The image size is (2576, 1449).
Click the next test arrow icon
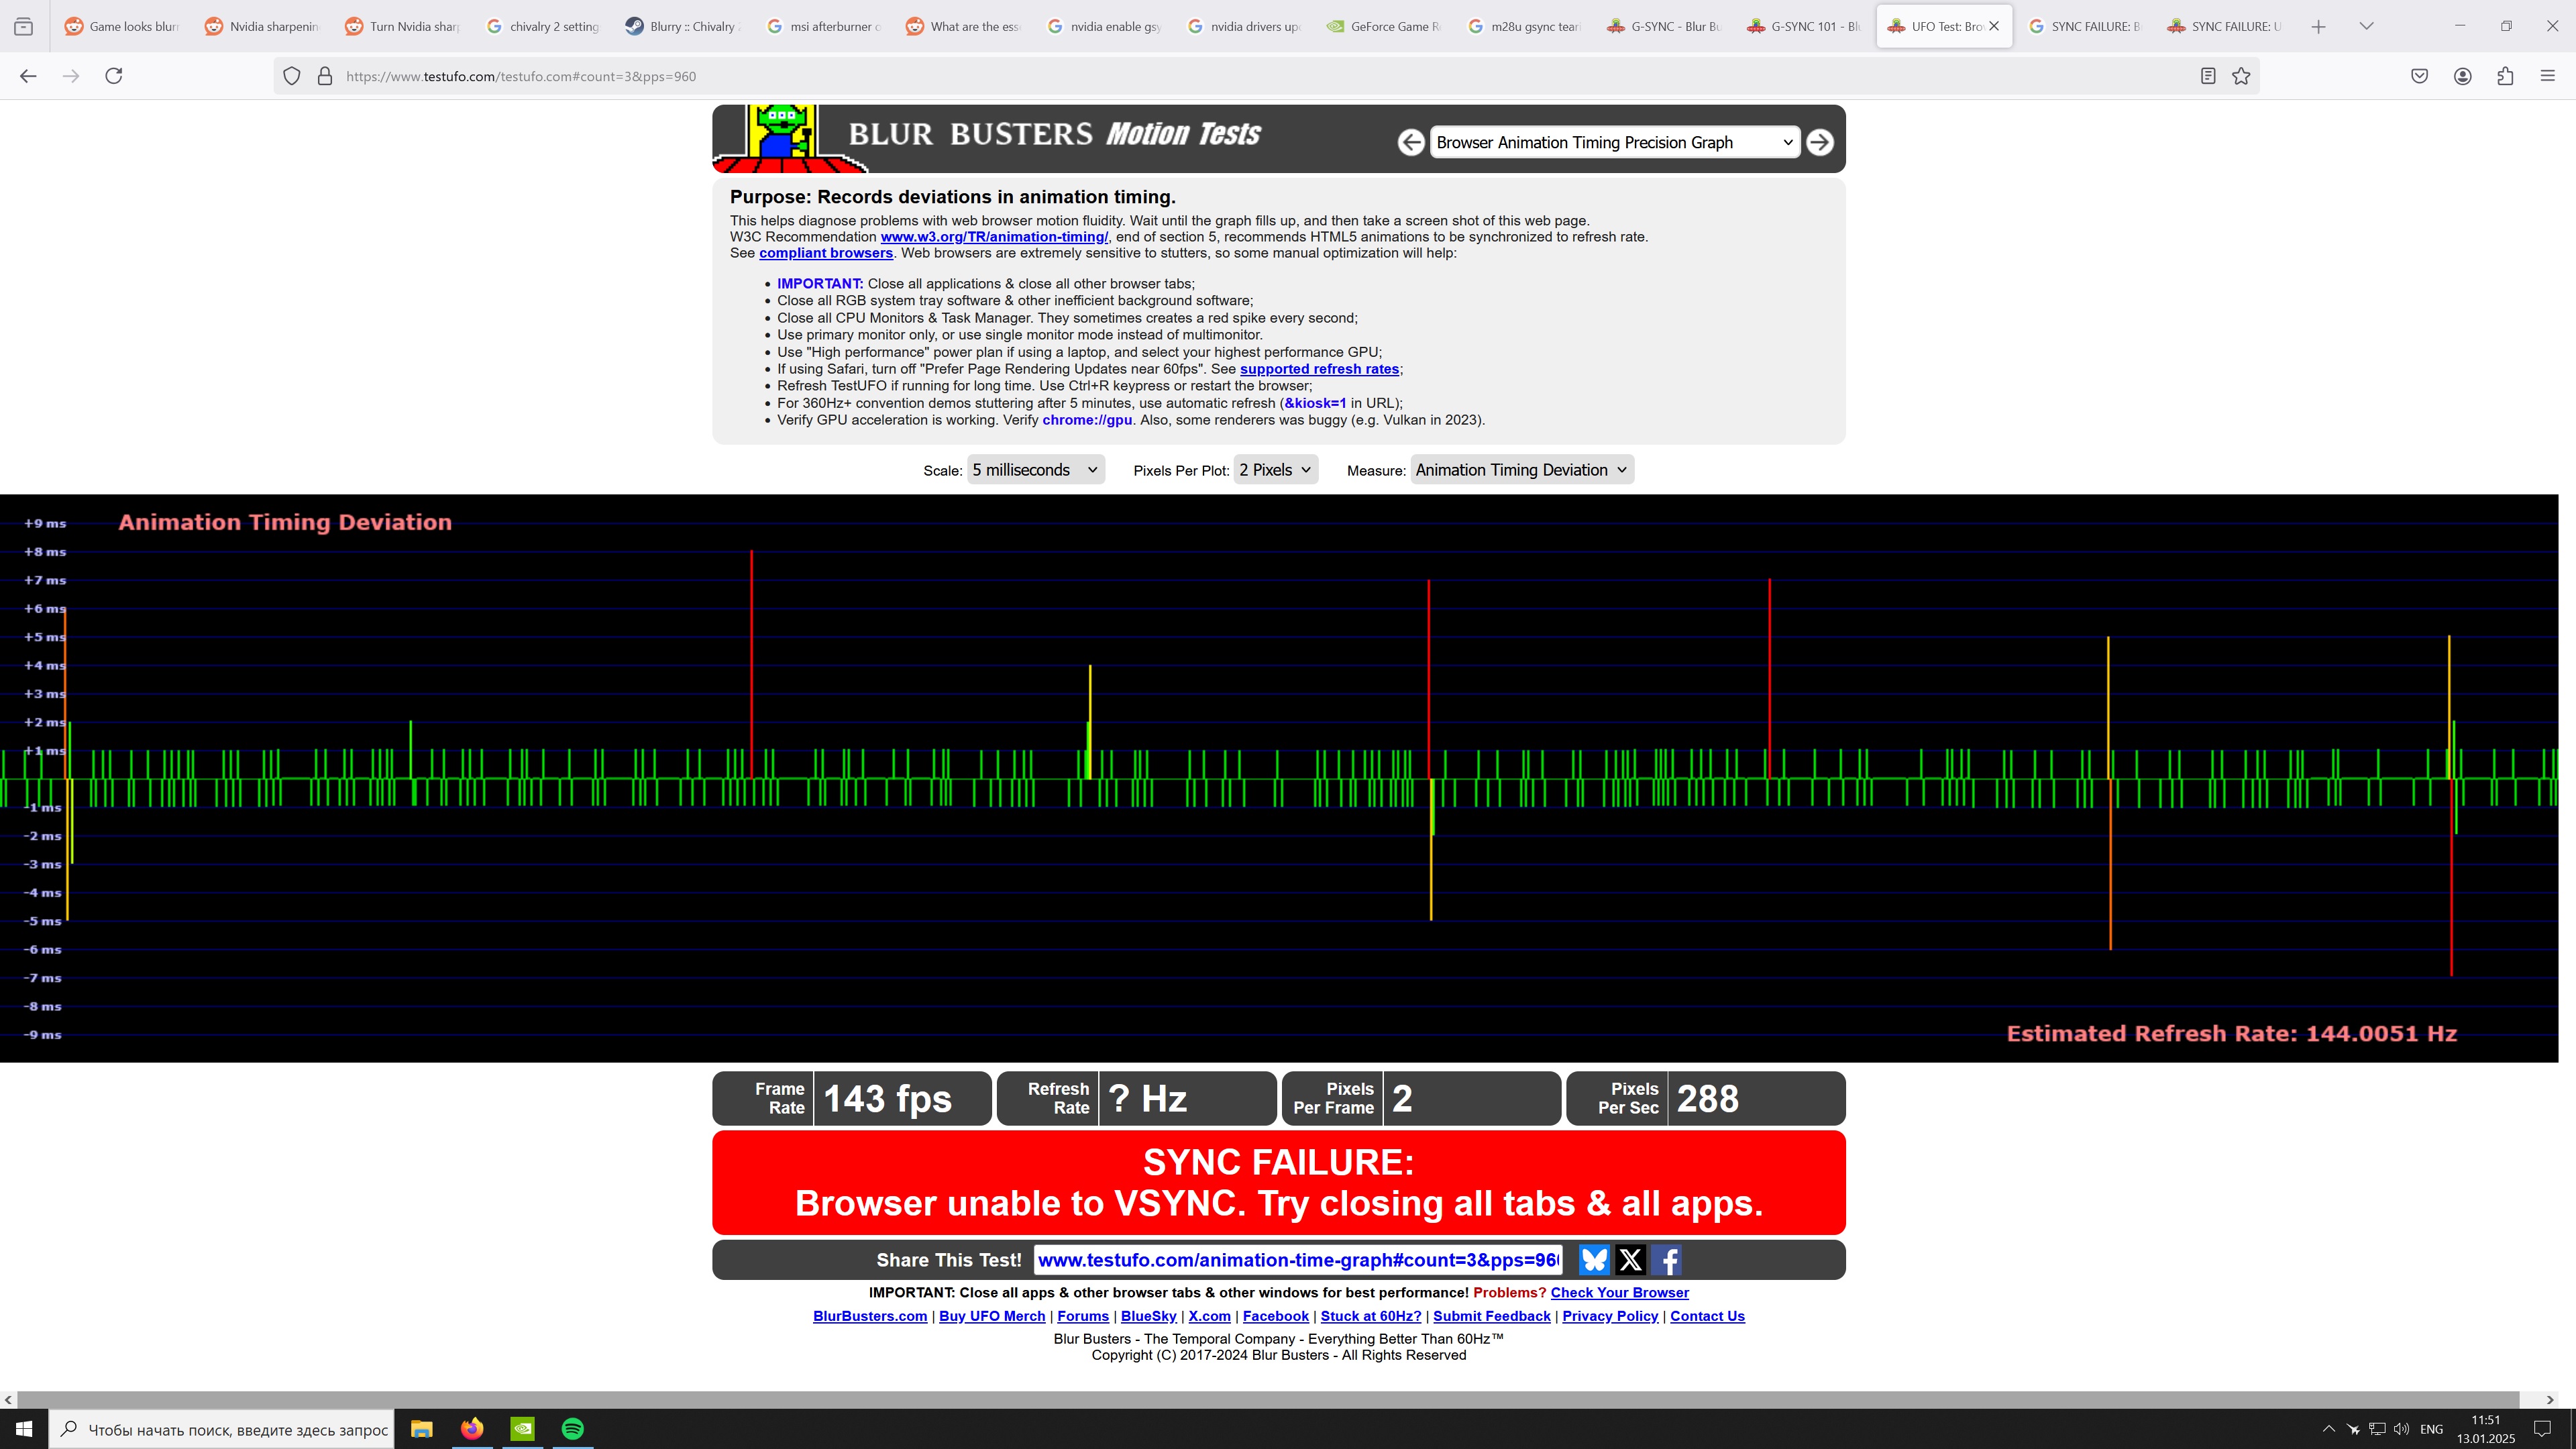click(1819, 142)
